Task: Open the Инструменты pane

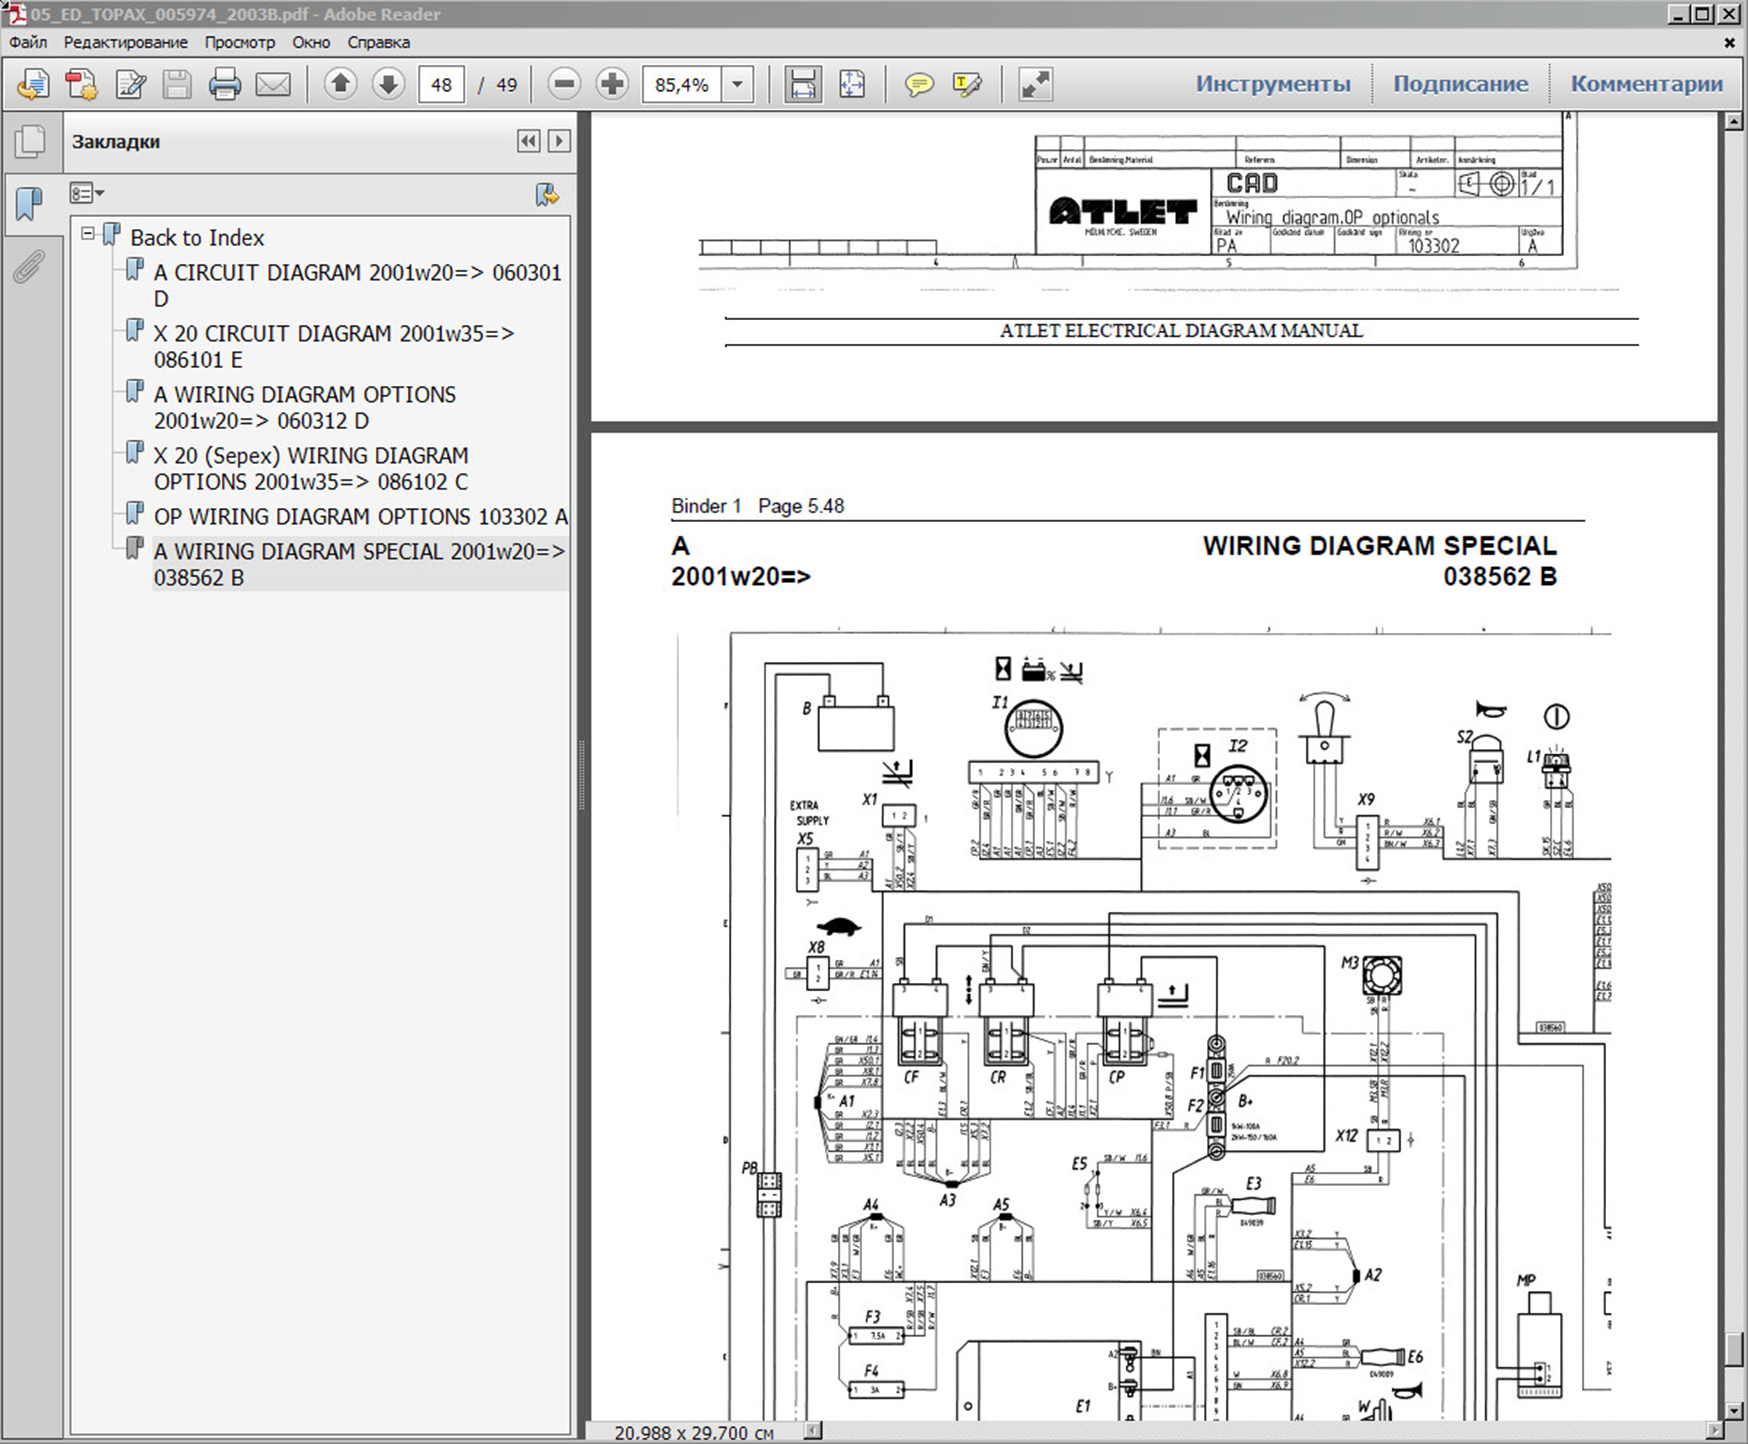Action: [1272, 84]
